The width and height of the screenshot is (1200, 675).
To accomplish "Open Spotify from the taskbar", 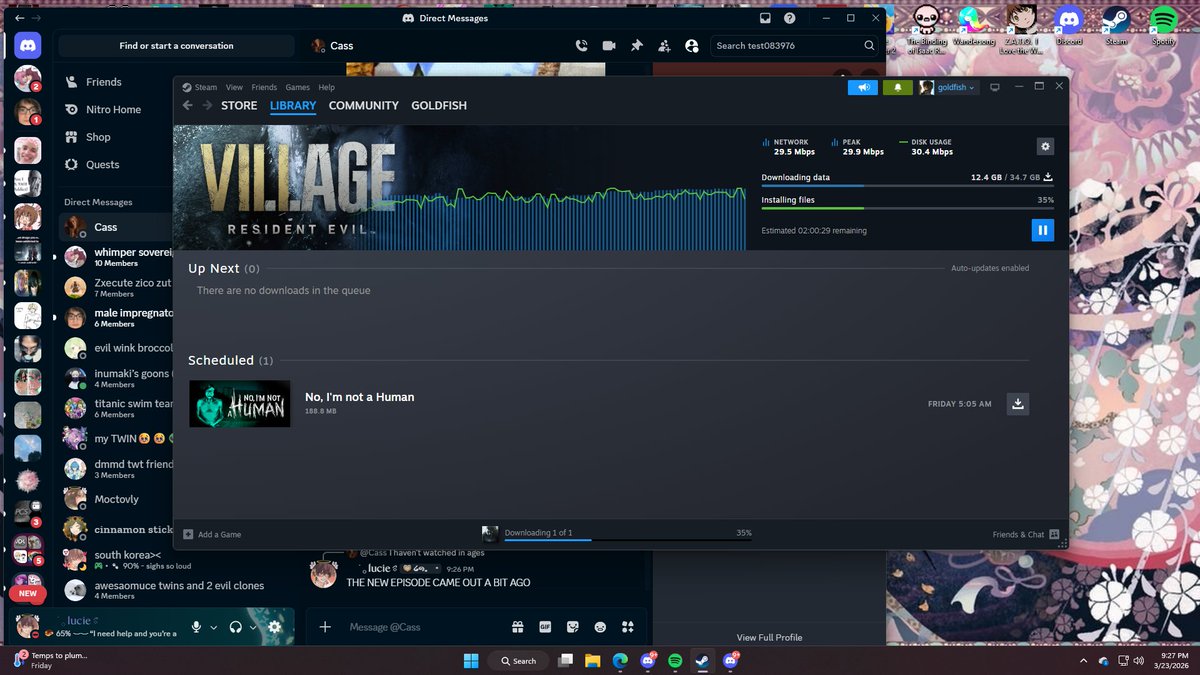I will click(x=675, y=660).
